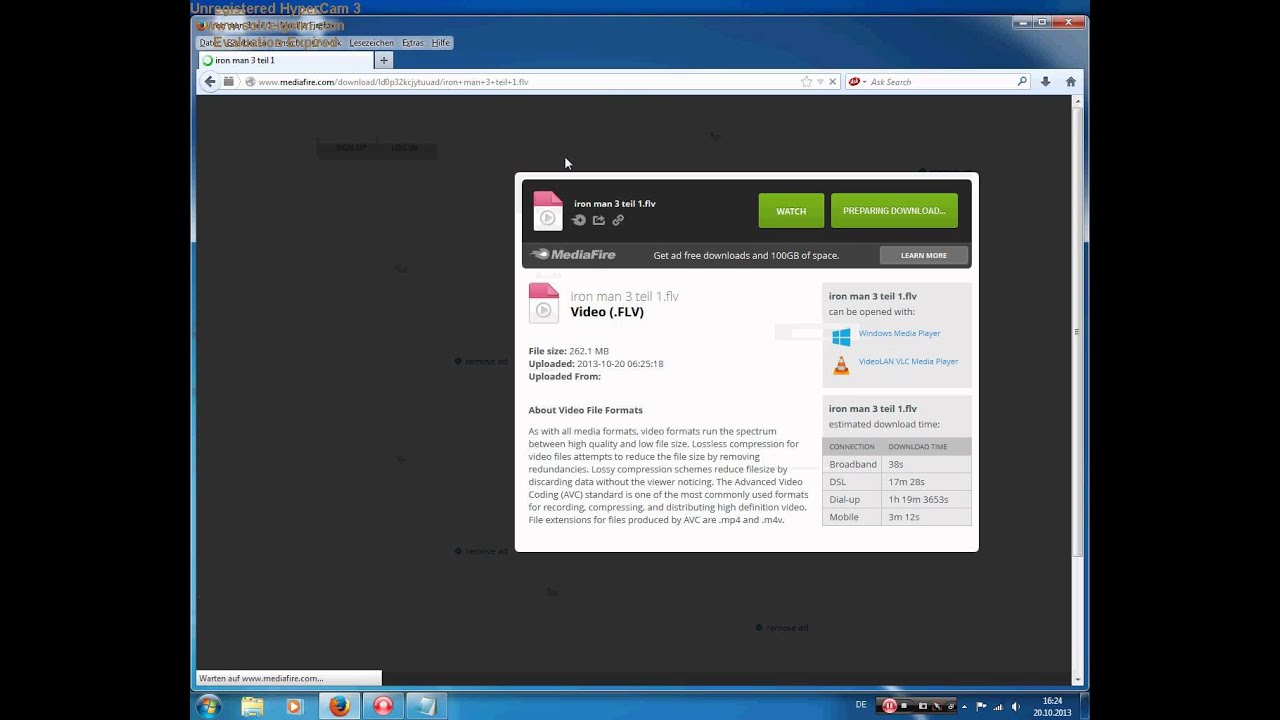The height and width of the screenshot is (720, 1280).
Task: Open Windows Explorer from the taskbar
Action: click(251, 706)
